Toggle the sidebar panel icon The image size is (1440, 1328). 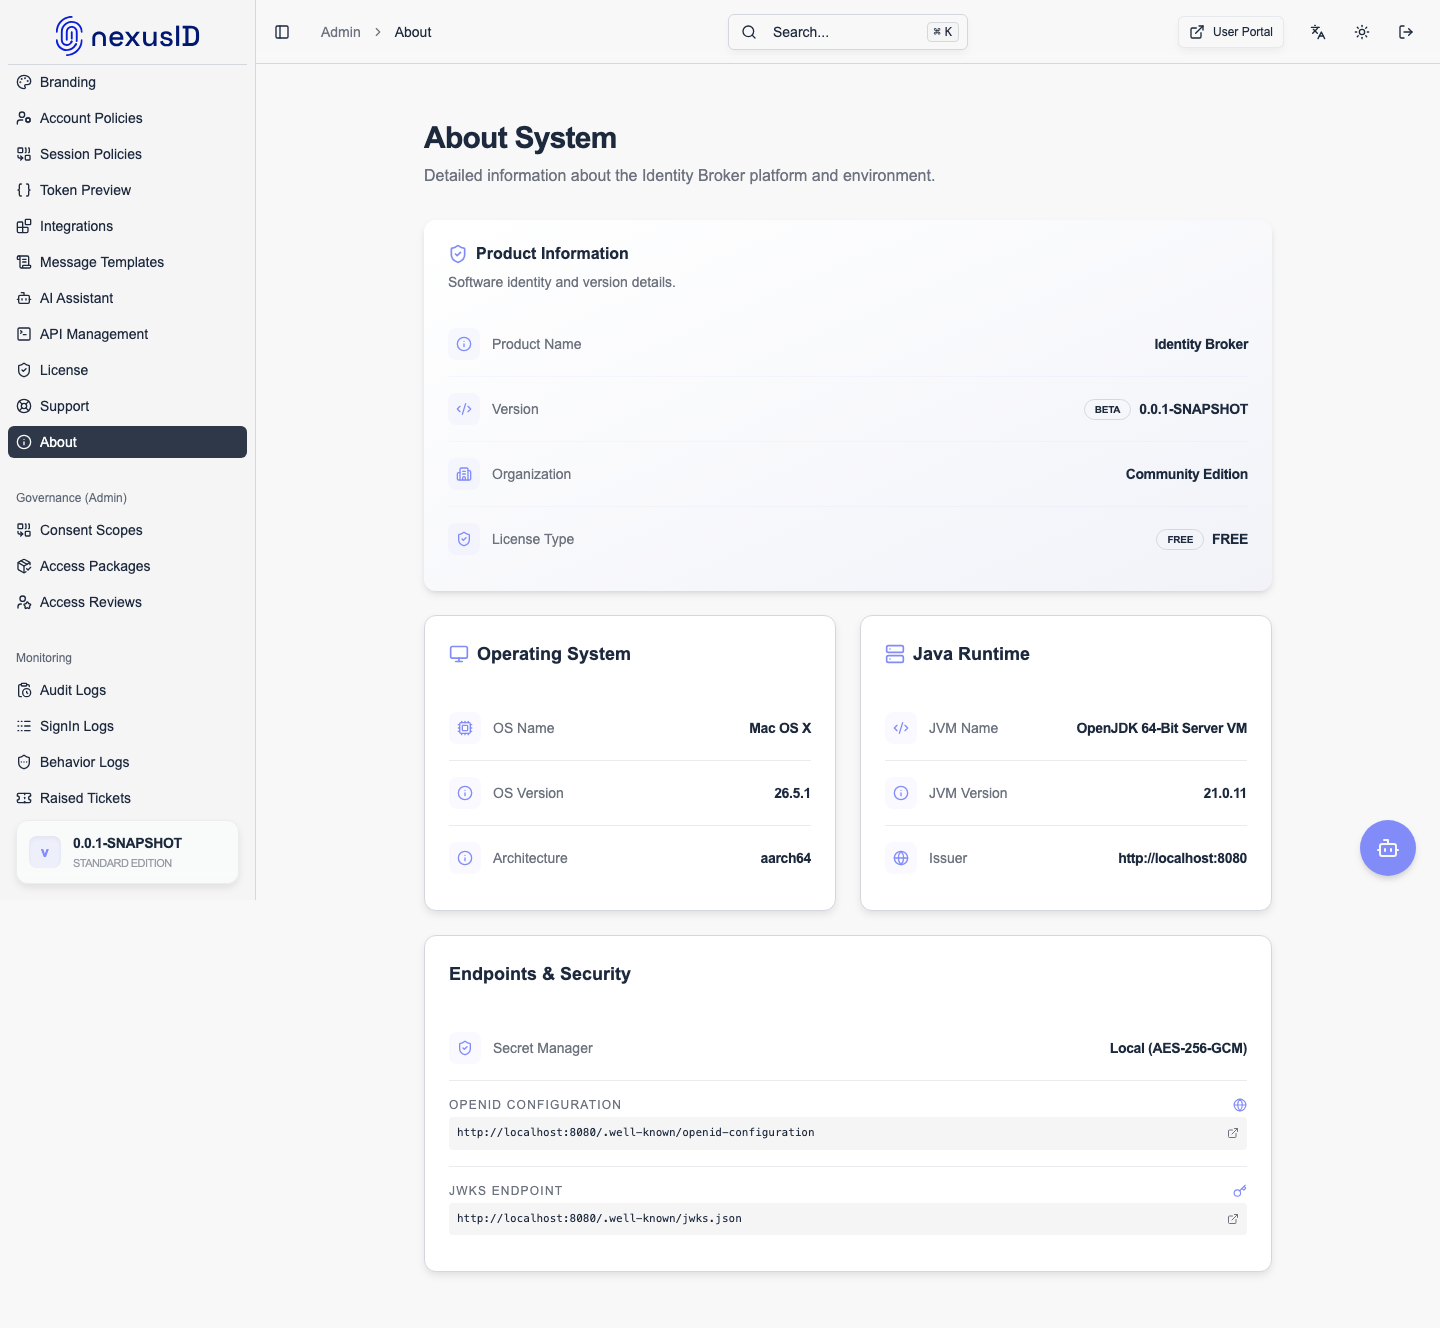(282, 32)
